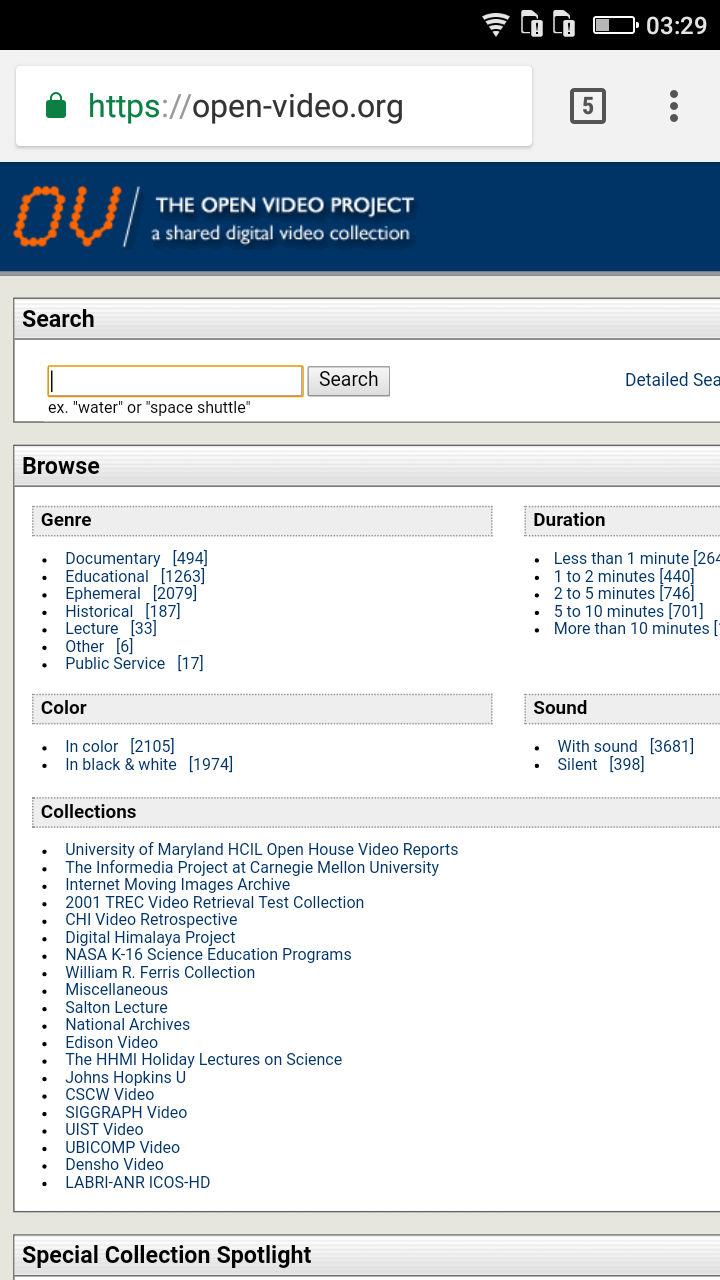This screenshot has height=1280, width=720.
Task: Browse videos With sound
Action: coord(597,746)
